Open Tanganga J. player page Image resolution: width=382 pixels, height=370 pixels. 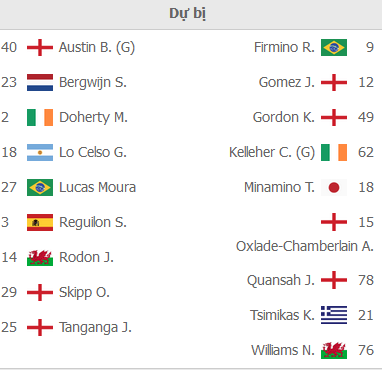(95, 327)
